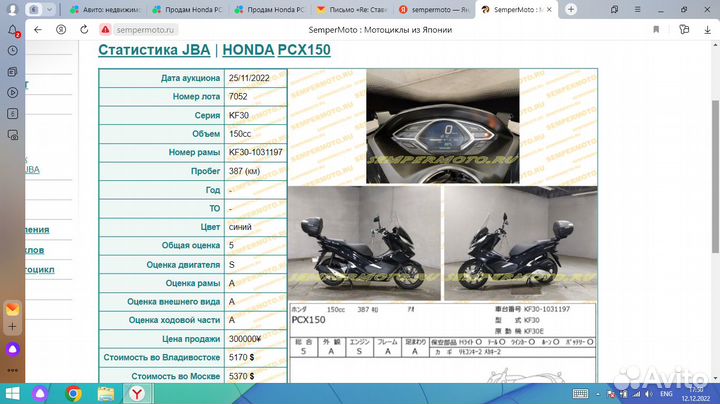The image size is (720, 404).
Task: Reload the current page
Action: [84, 30]
